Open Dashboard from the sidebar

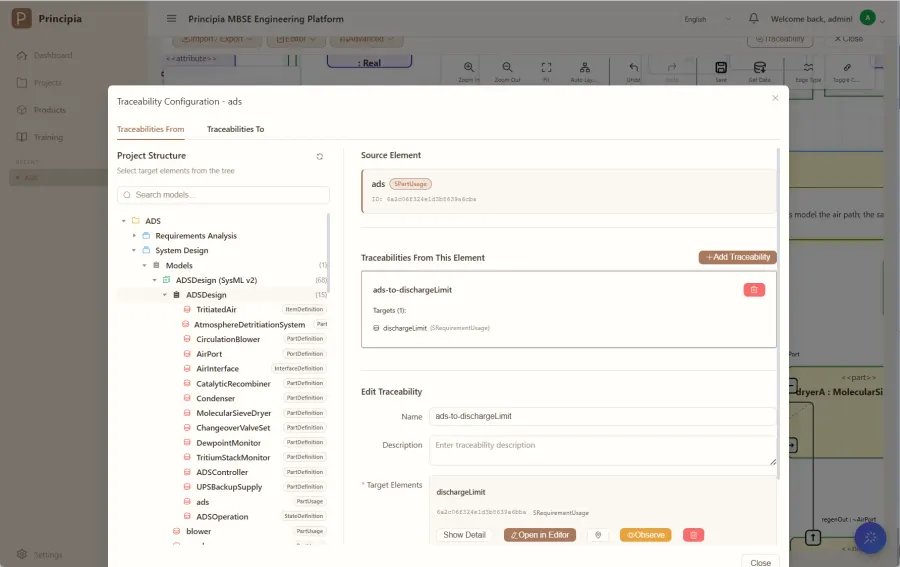tap(53, 55)
